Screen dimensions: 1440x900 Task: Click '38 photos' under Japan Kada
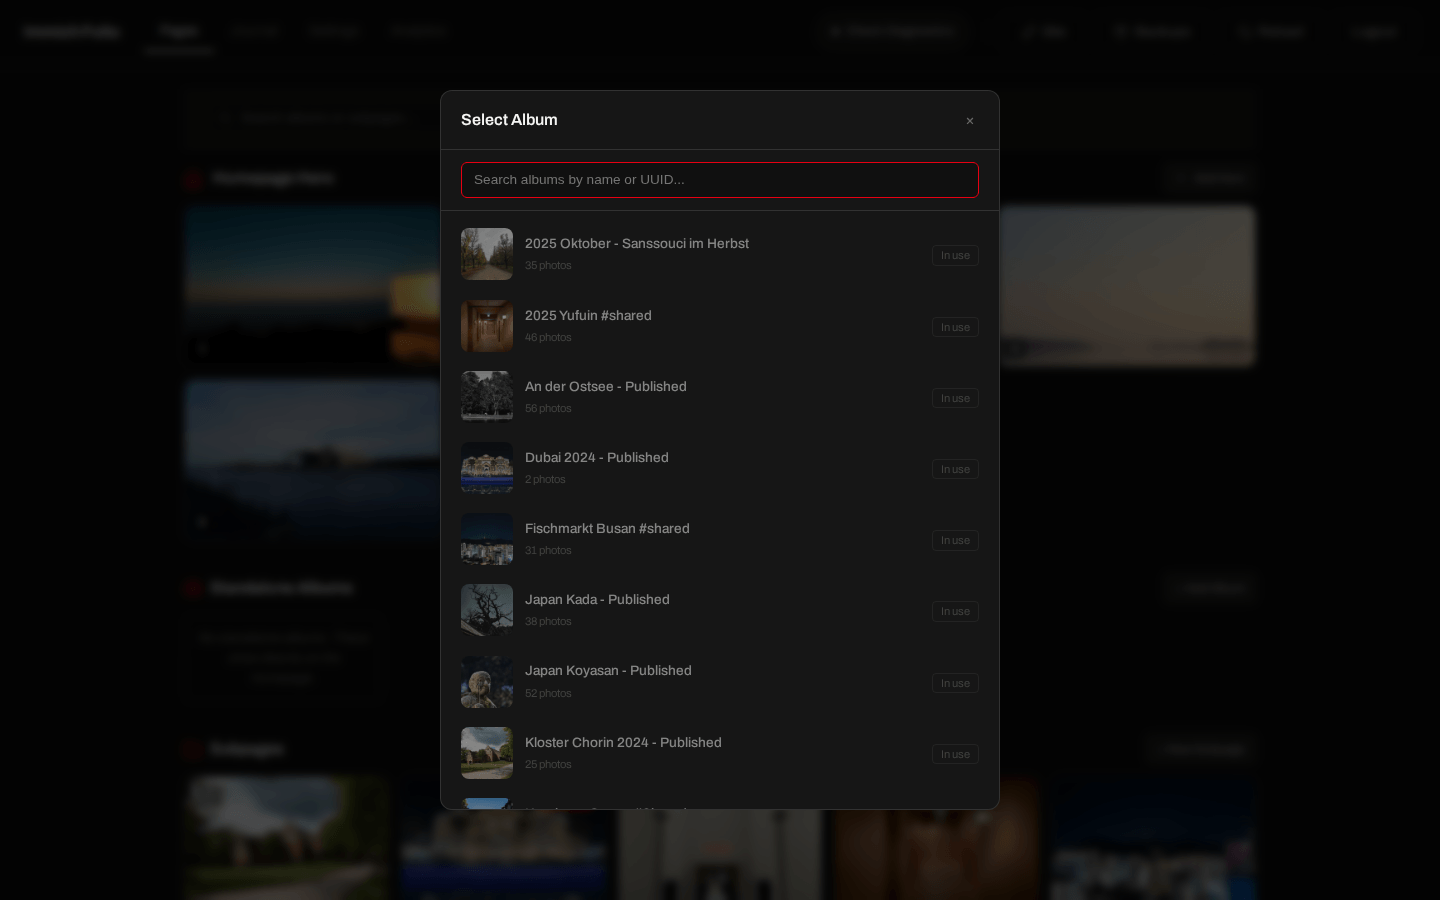click(x=548, y=622)
